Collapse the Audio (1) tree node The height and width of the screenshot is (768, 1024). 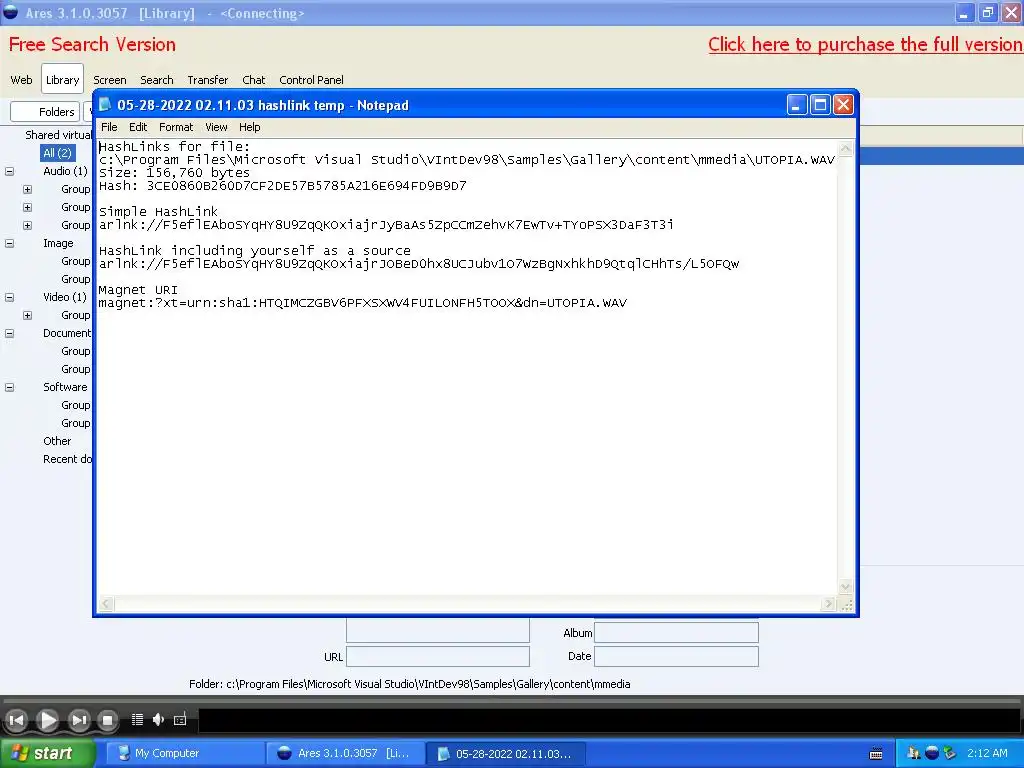click(9, 171)
